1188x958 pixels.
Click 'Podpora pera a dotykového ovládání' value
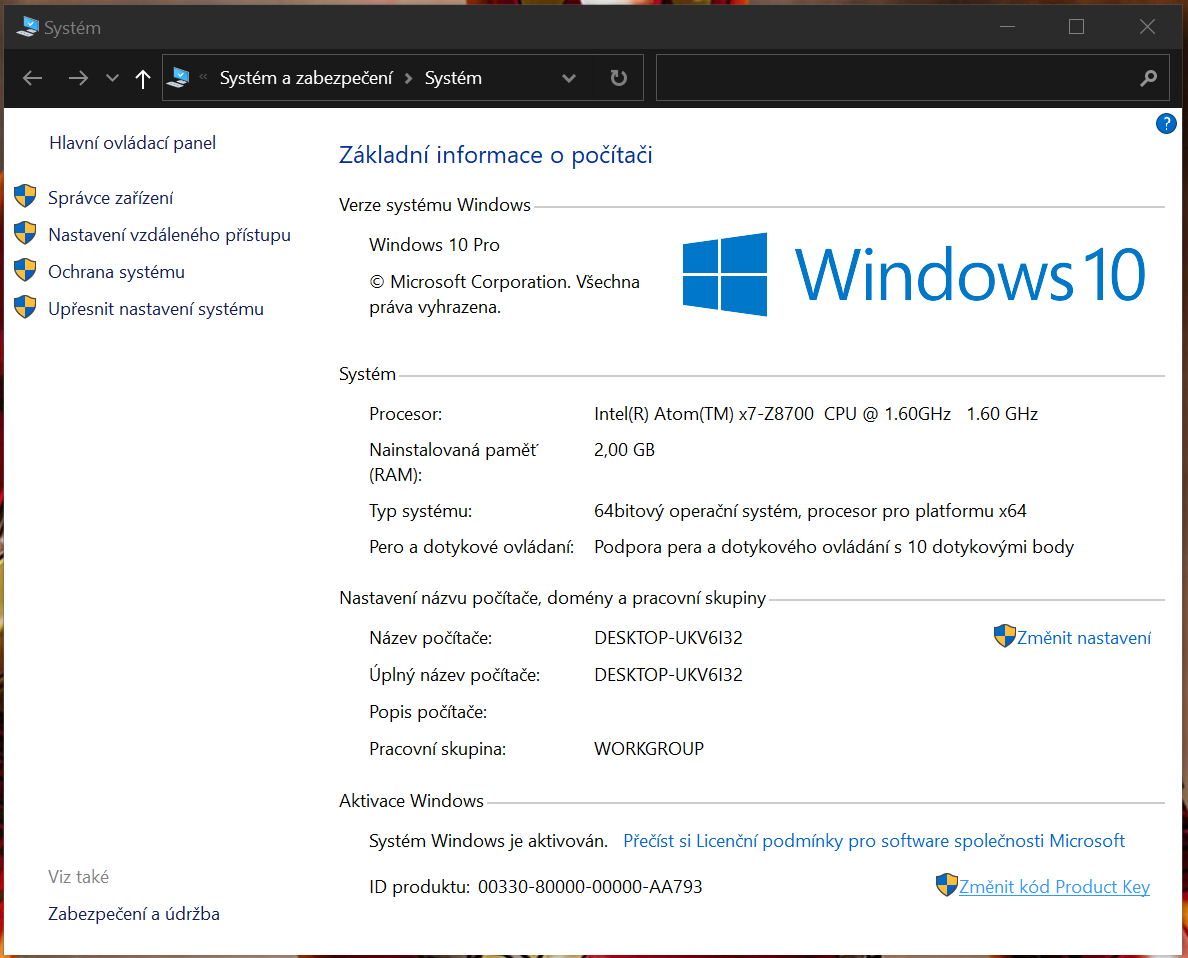(834, 547)
